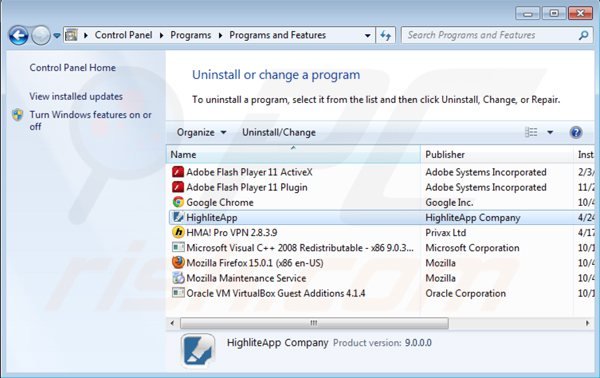
Task: Click Adobe Flash Player 11 Plugin icon
Action: [178, 187]
